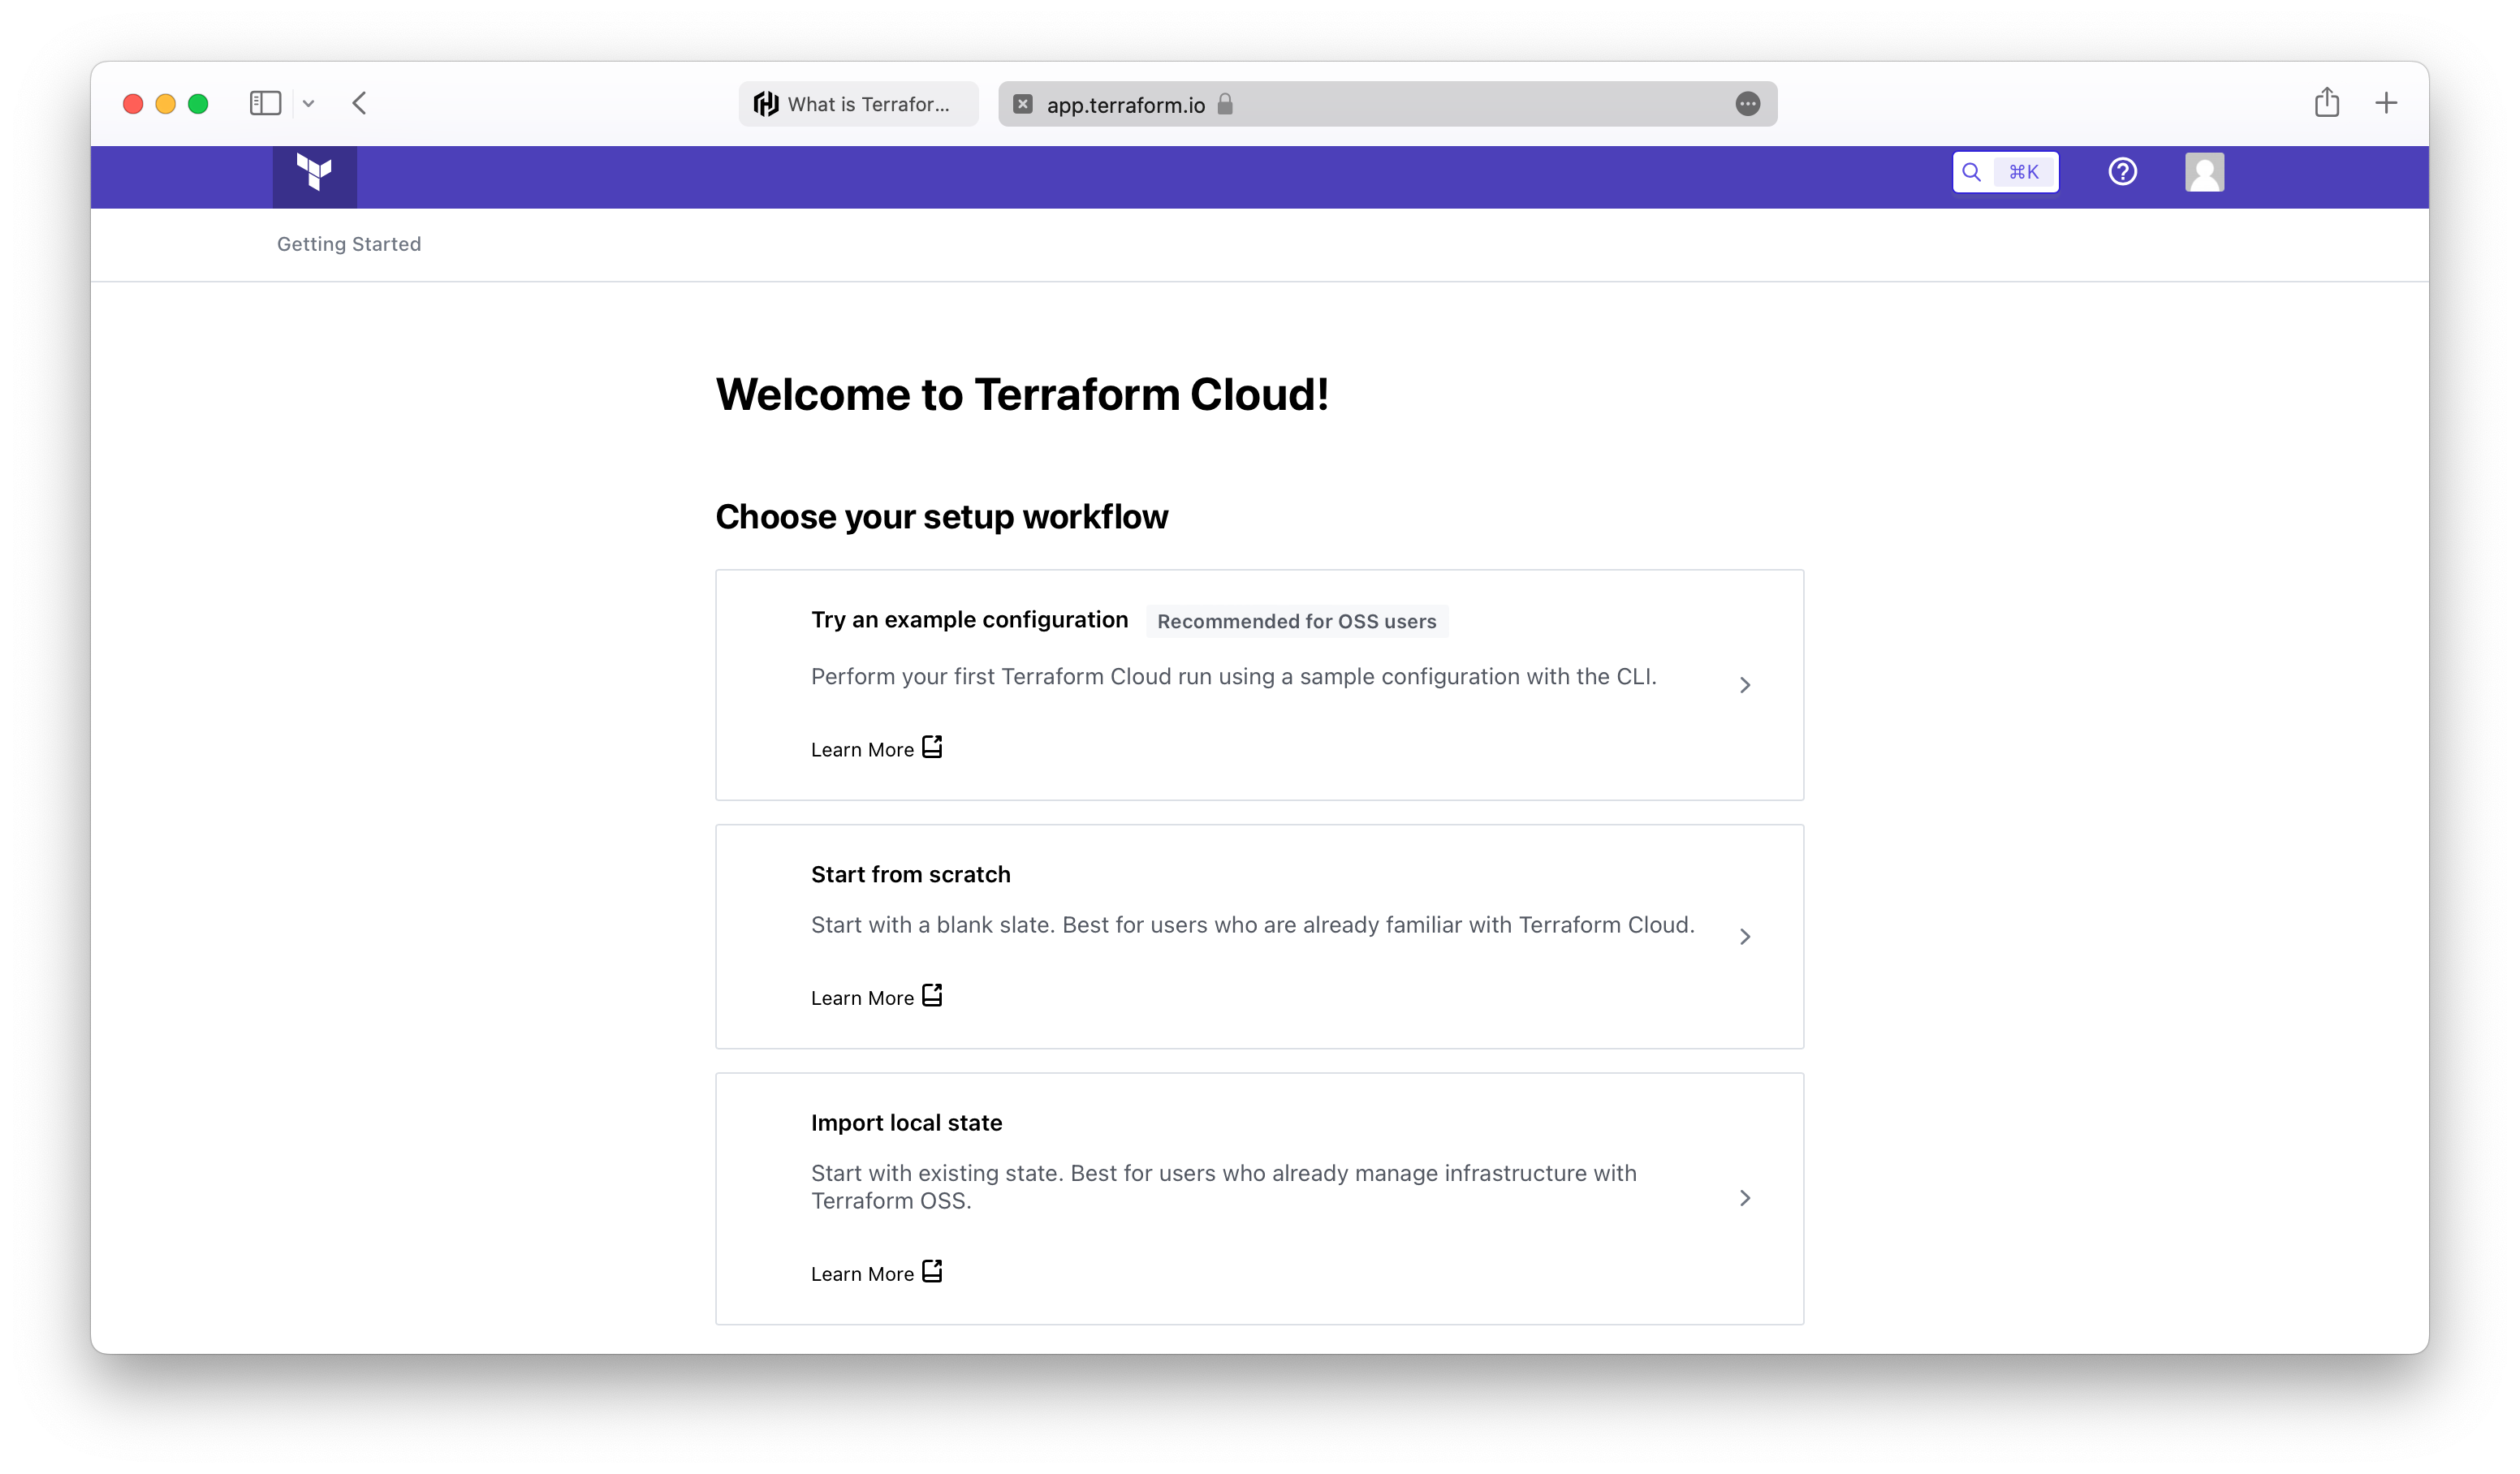The height and width of the screenshot is (1474, 2520).
Task: Click the Terraform logo in the navigation bar
Action: 314,176
